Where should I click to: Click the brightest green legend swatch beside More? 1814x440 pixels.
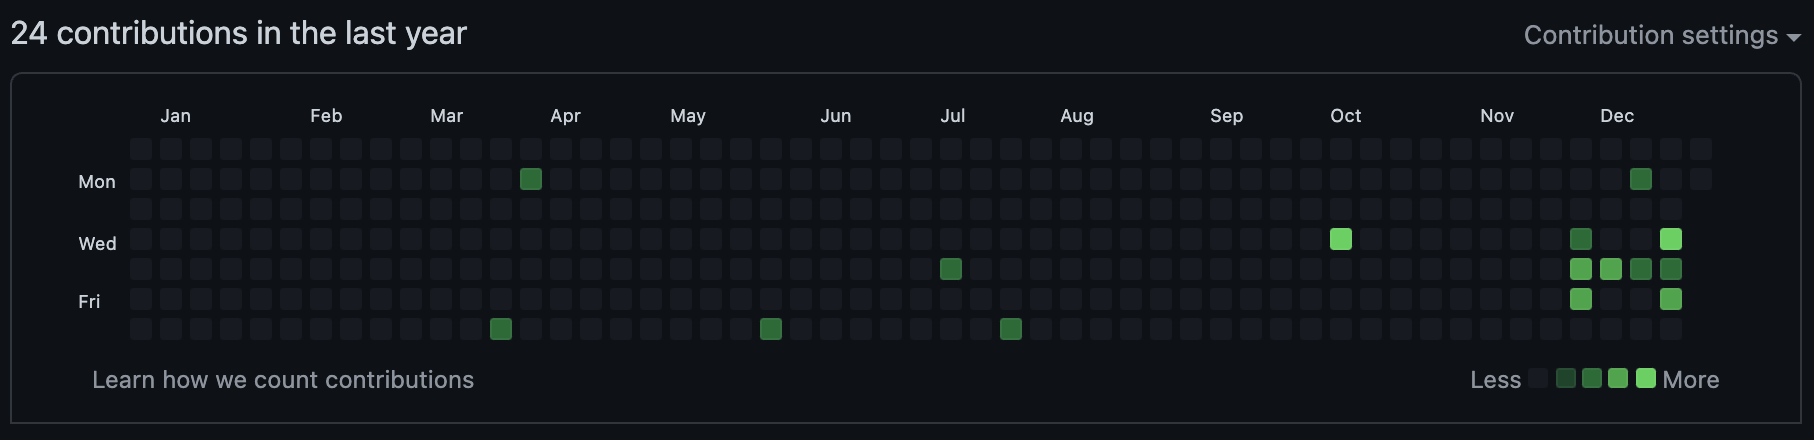(x=1645, y=378)
